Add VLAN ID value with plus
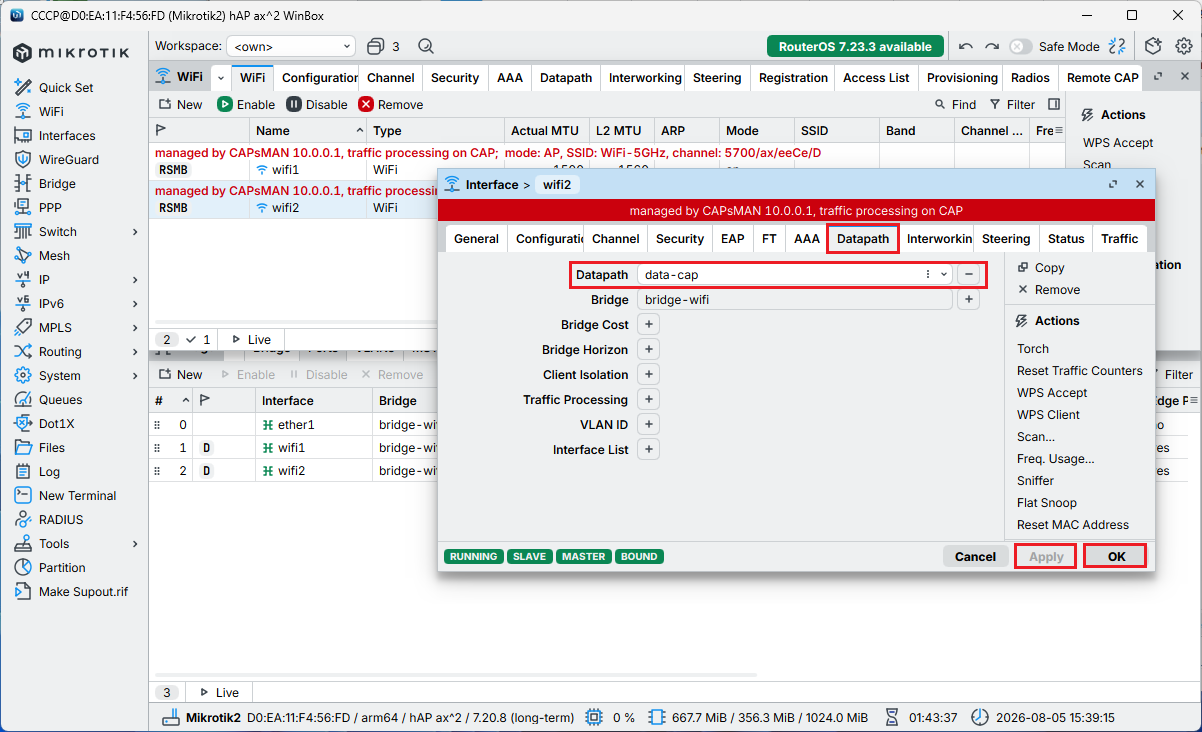Image resolution: width=1202 pixels, height=732 pixels. [648, 424]
